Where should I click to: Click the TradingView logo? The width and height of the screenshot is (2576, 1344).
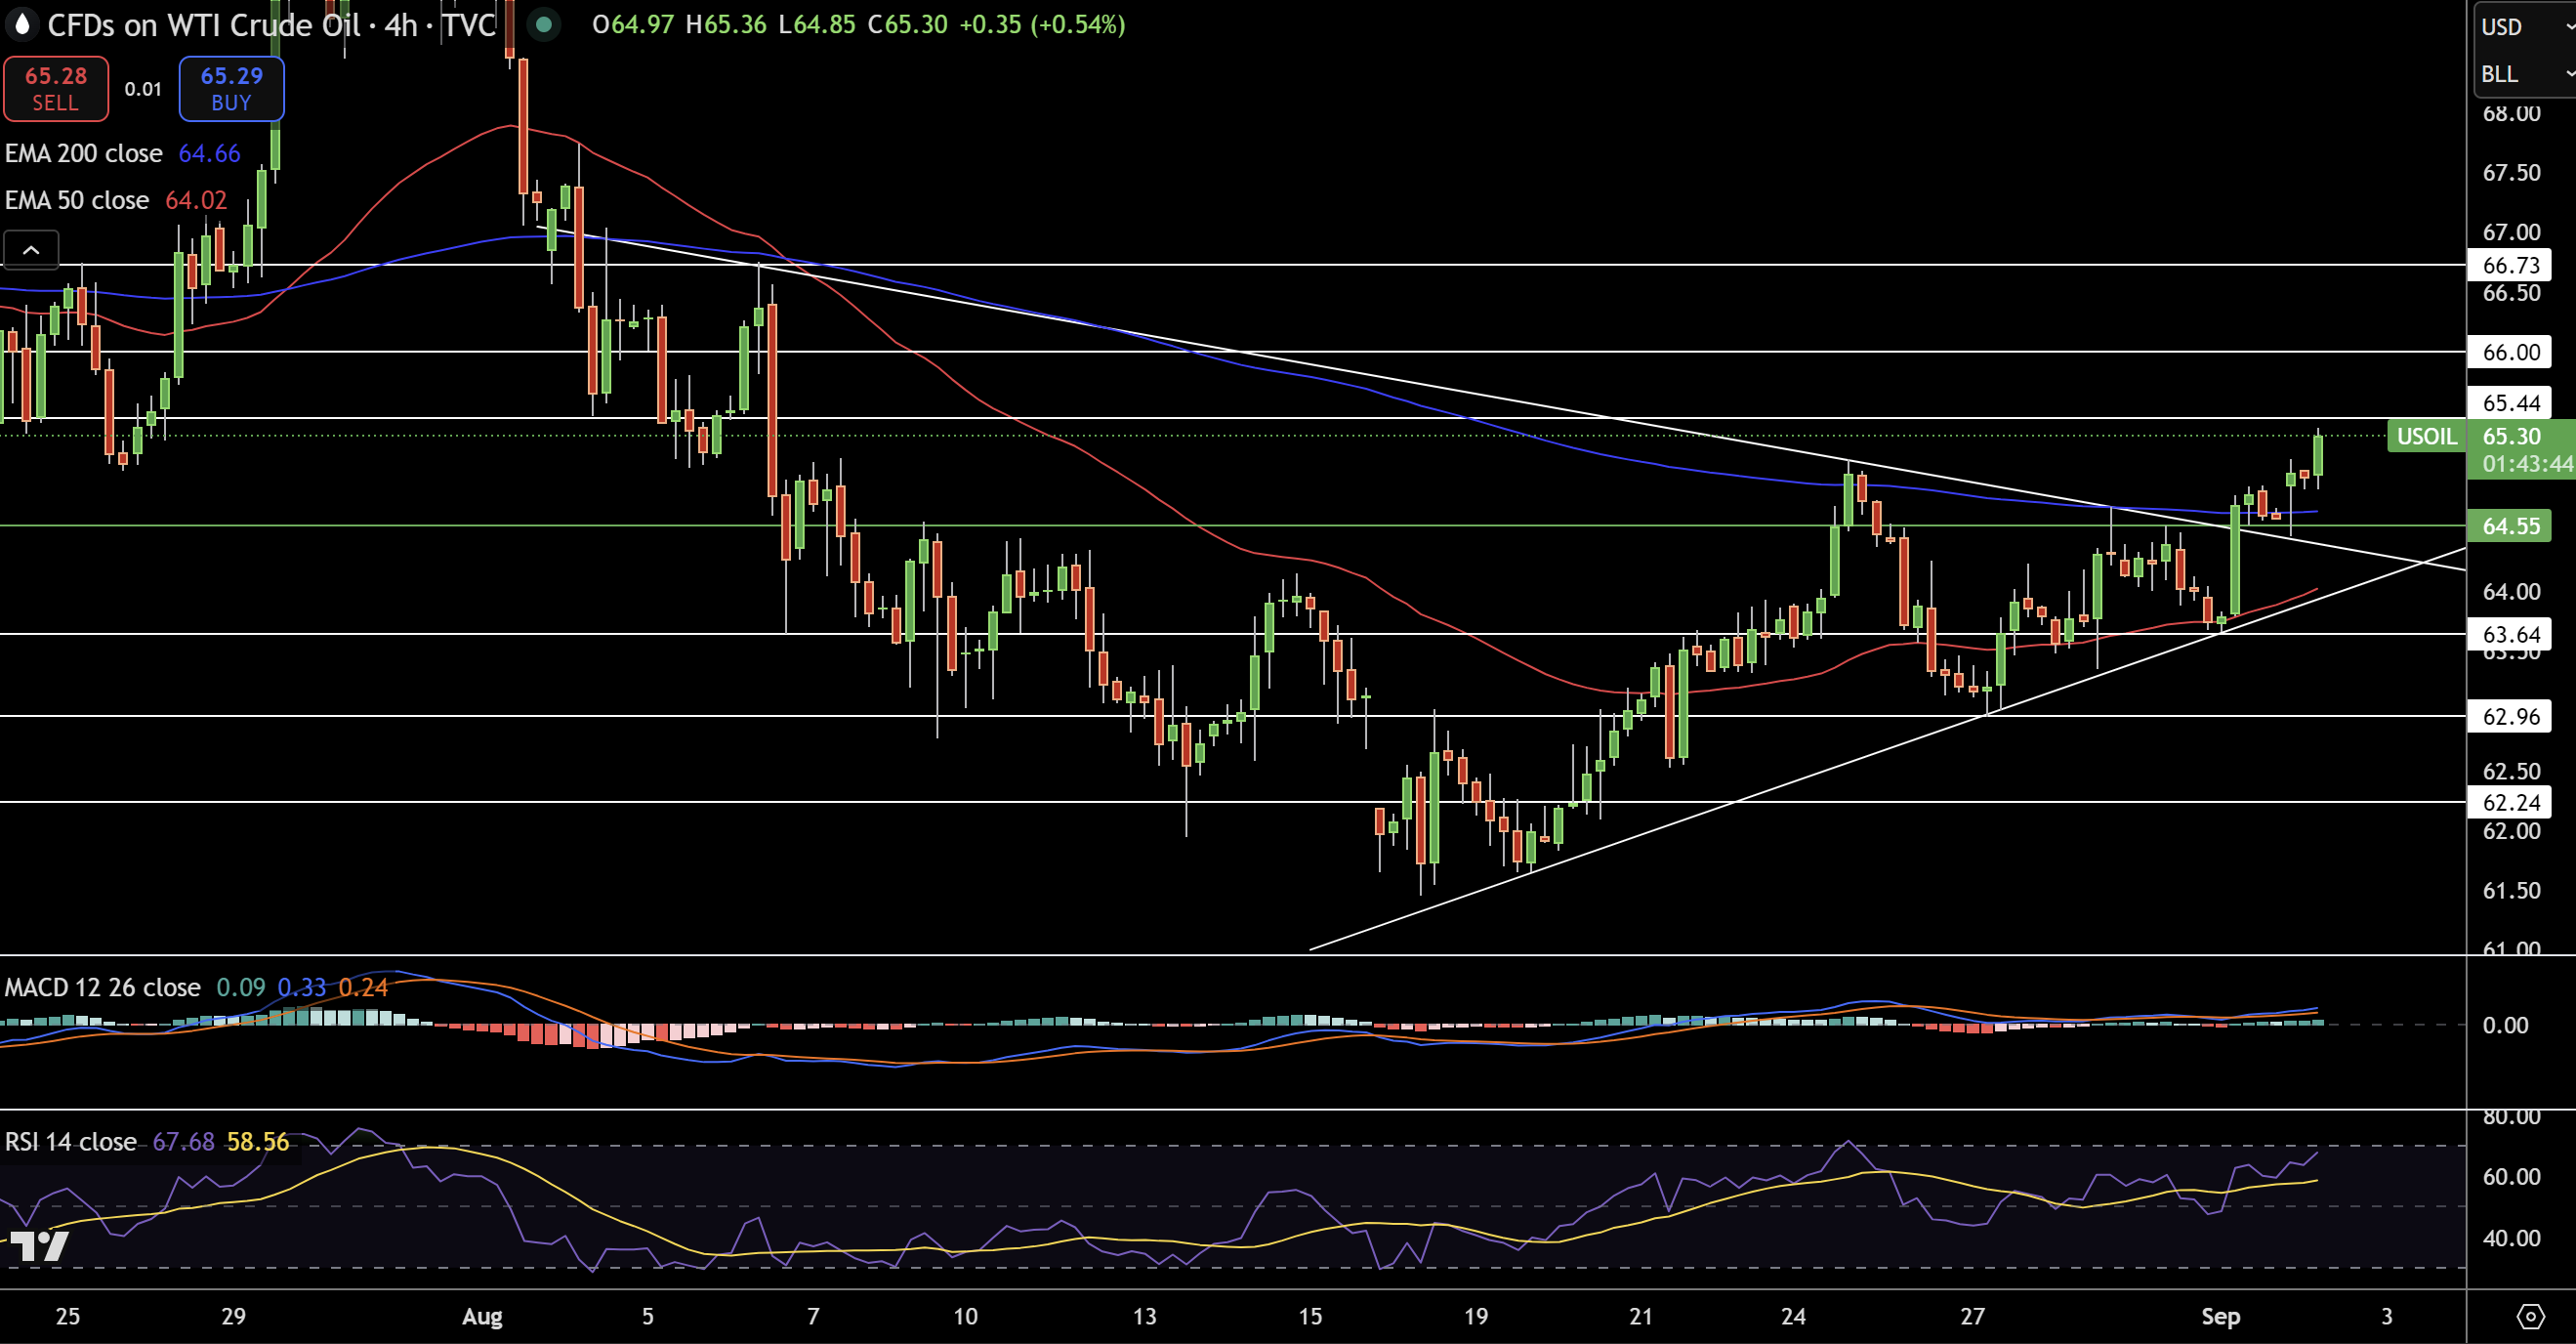39,1245
